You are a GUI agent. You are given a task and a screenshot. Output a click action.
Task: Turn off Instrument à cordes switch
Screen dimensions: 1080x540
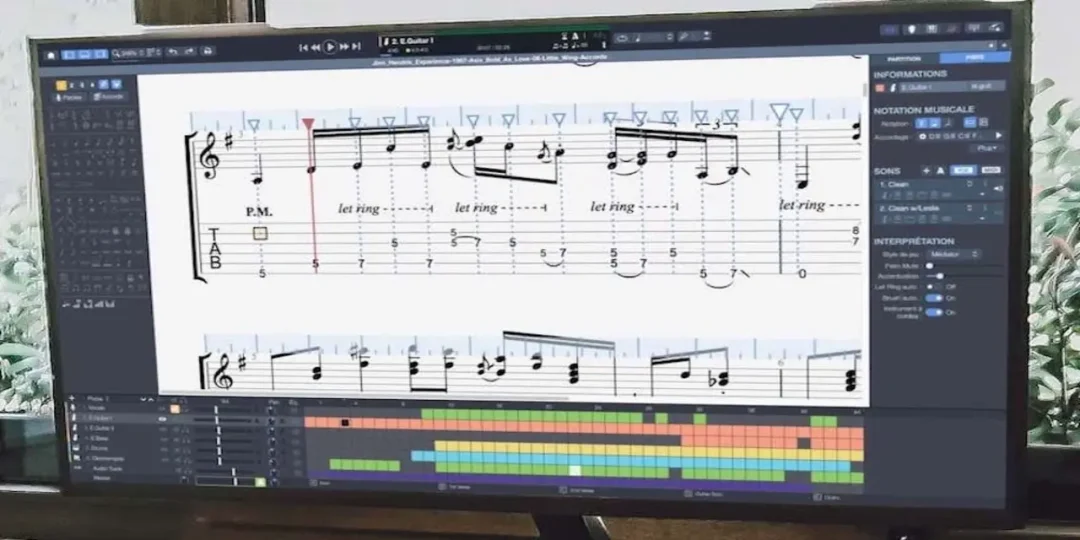click(x=934, y=312)
